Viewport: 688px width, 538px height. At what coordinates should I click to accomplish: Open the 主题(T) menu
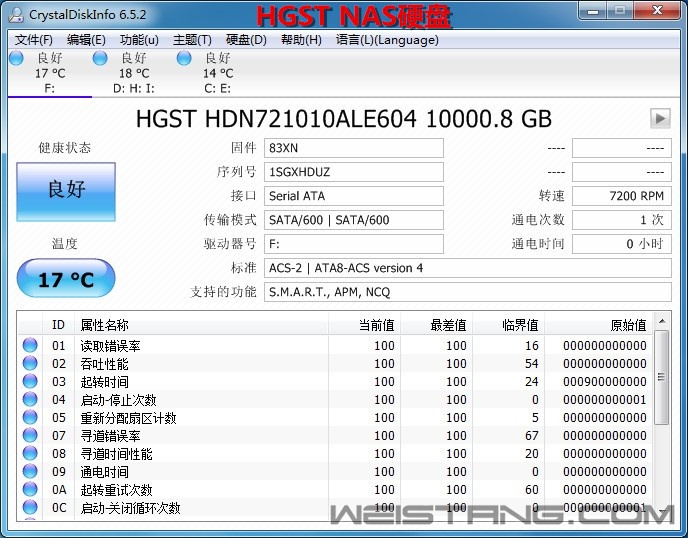click(192, 40)
